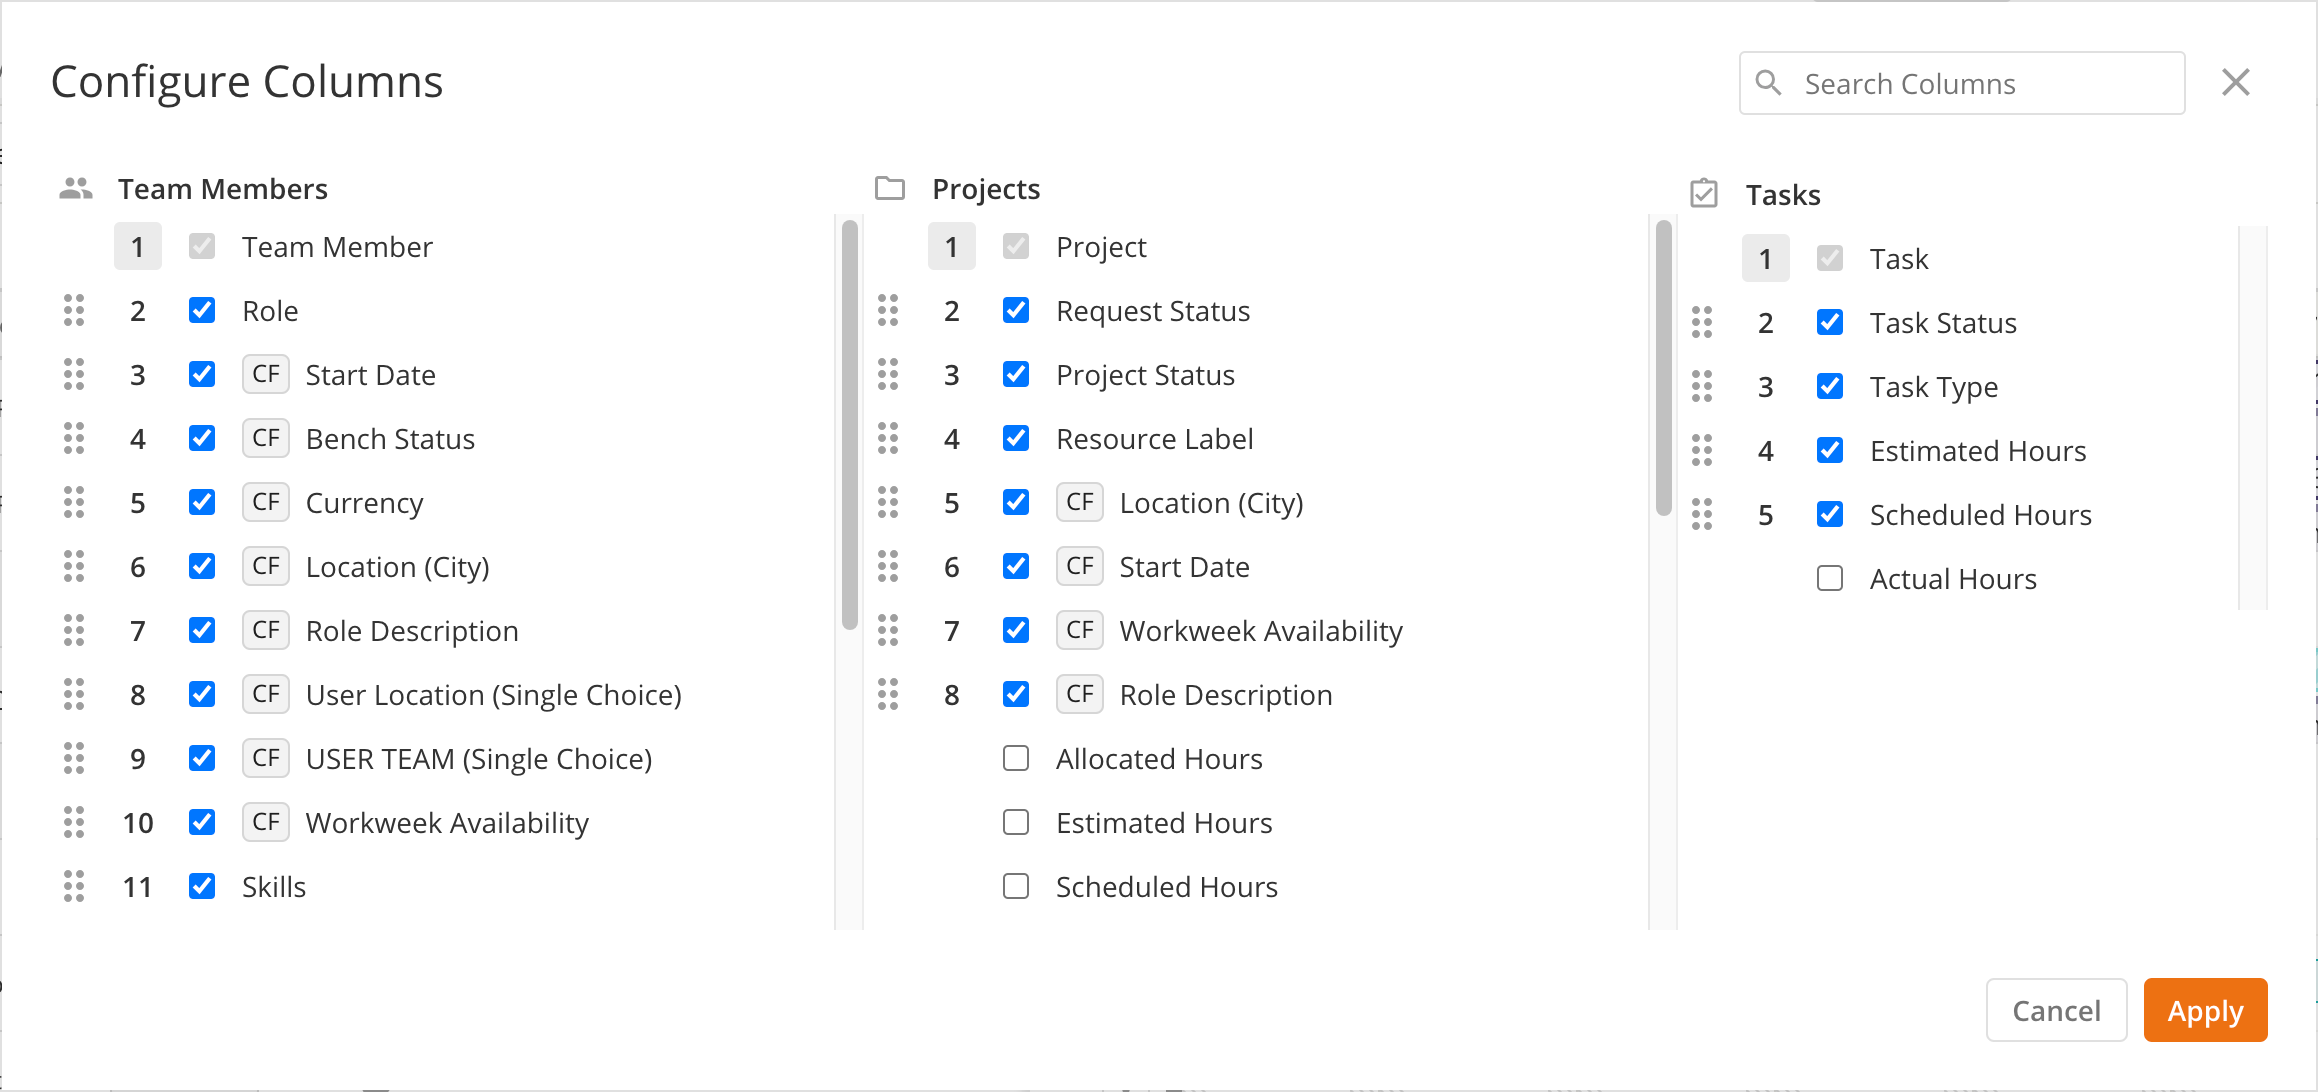
Task: Click the Team Members group icon
Action: (x=76, y=189)
